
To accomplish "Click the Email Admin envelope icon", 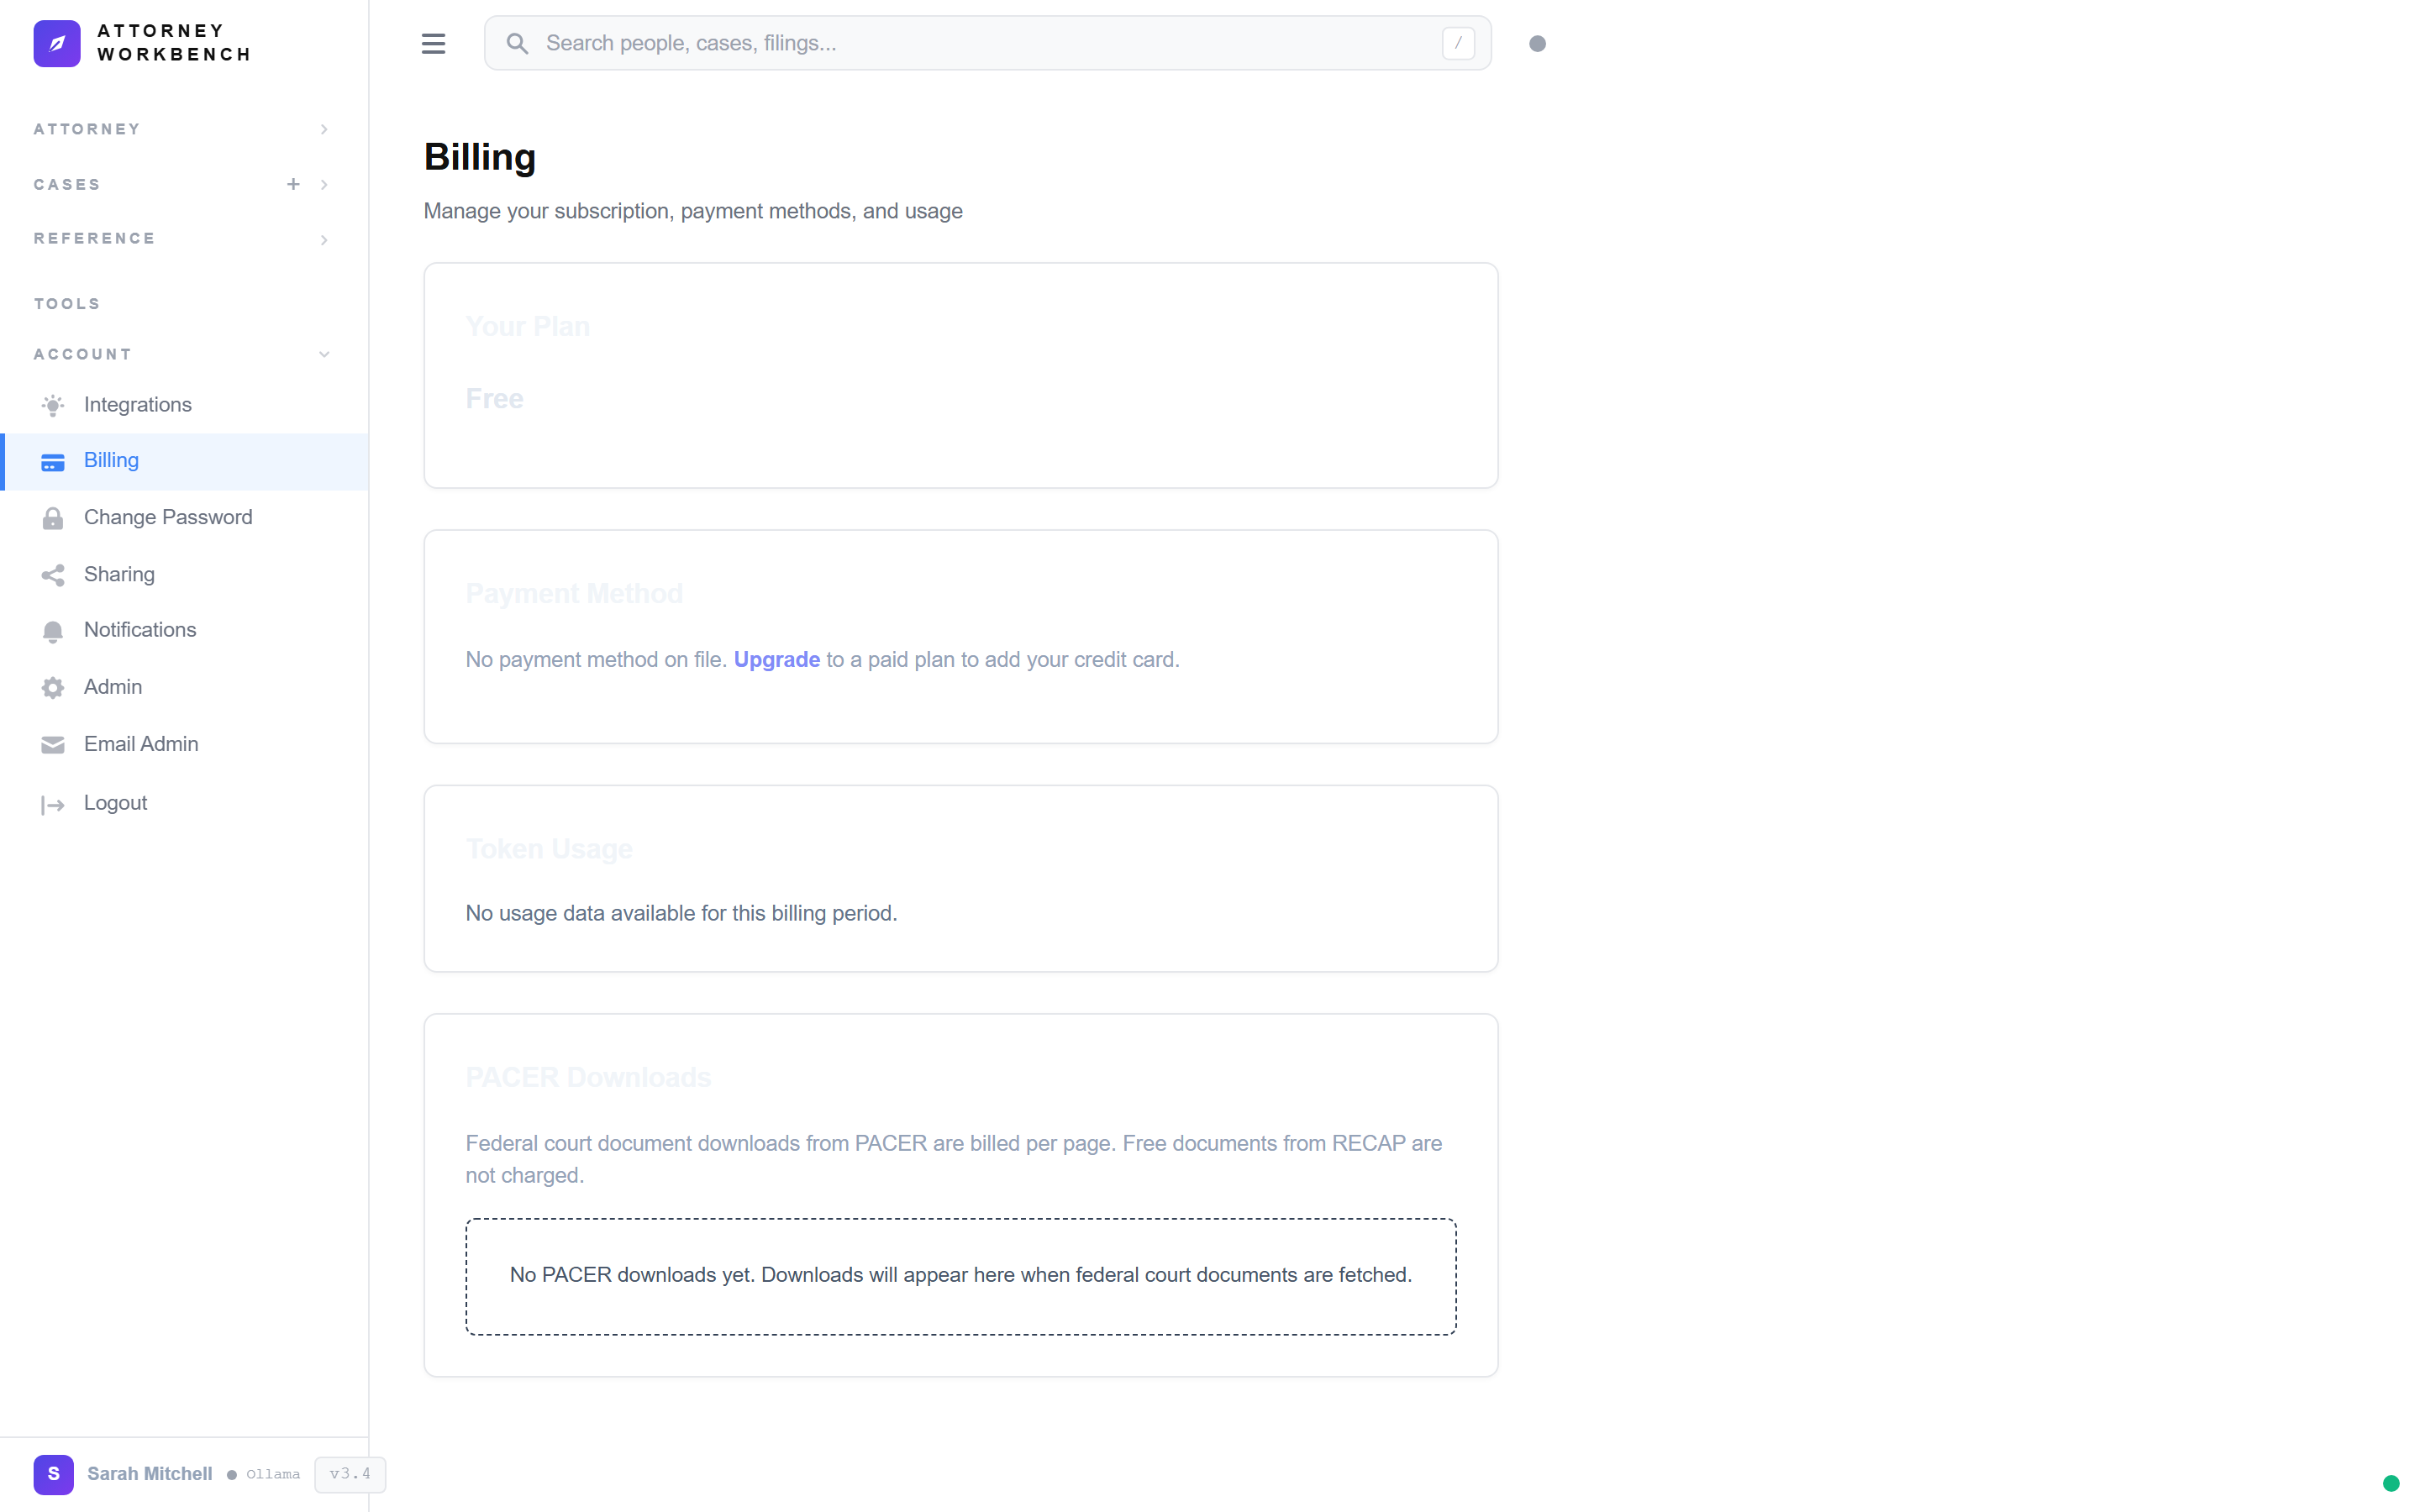I will pyautogui.click(x=53, y=745).
